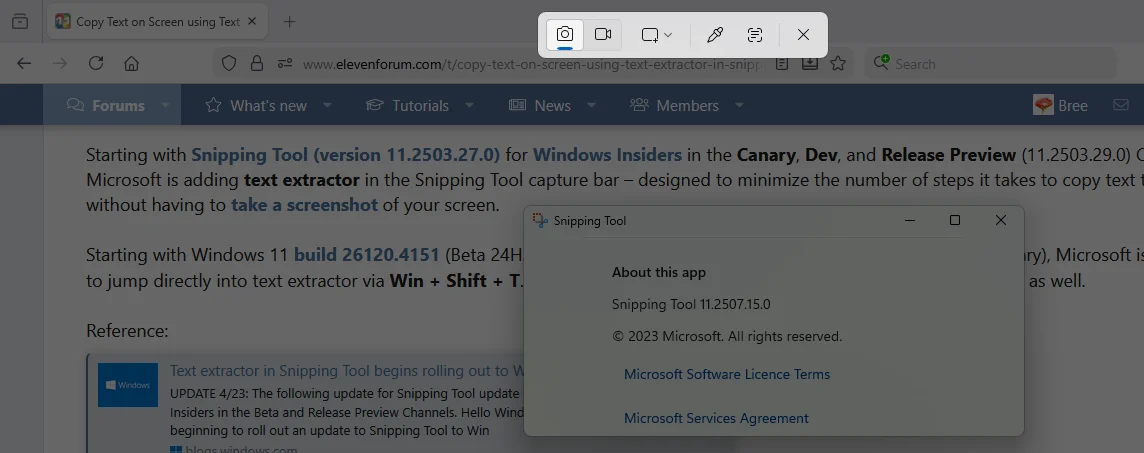Activate the text extractor tool

[755, 34]
